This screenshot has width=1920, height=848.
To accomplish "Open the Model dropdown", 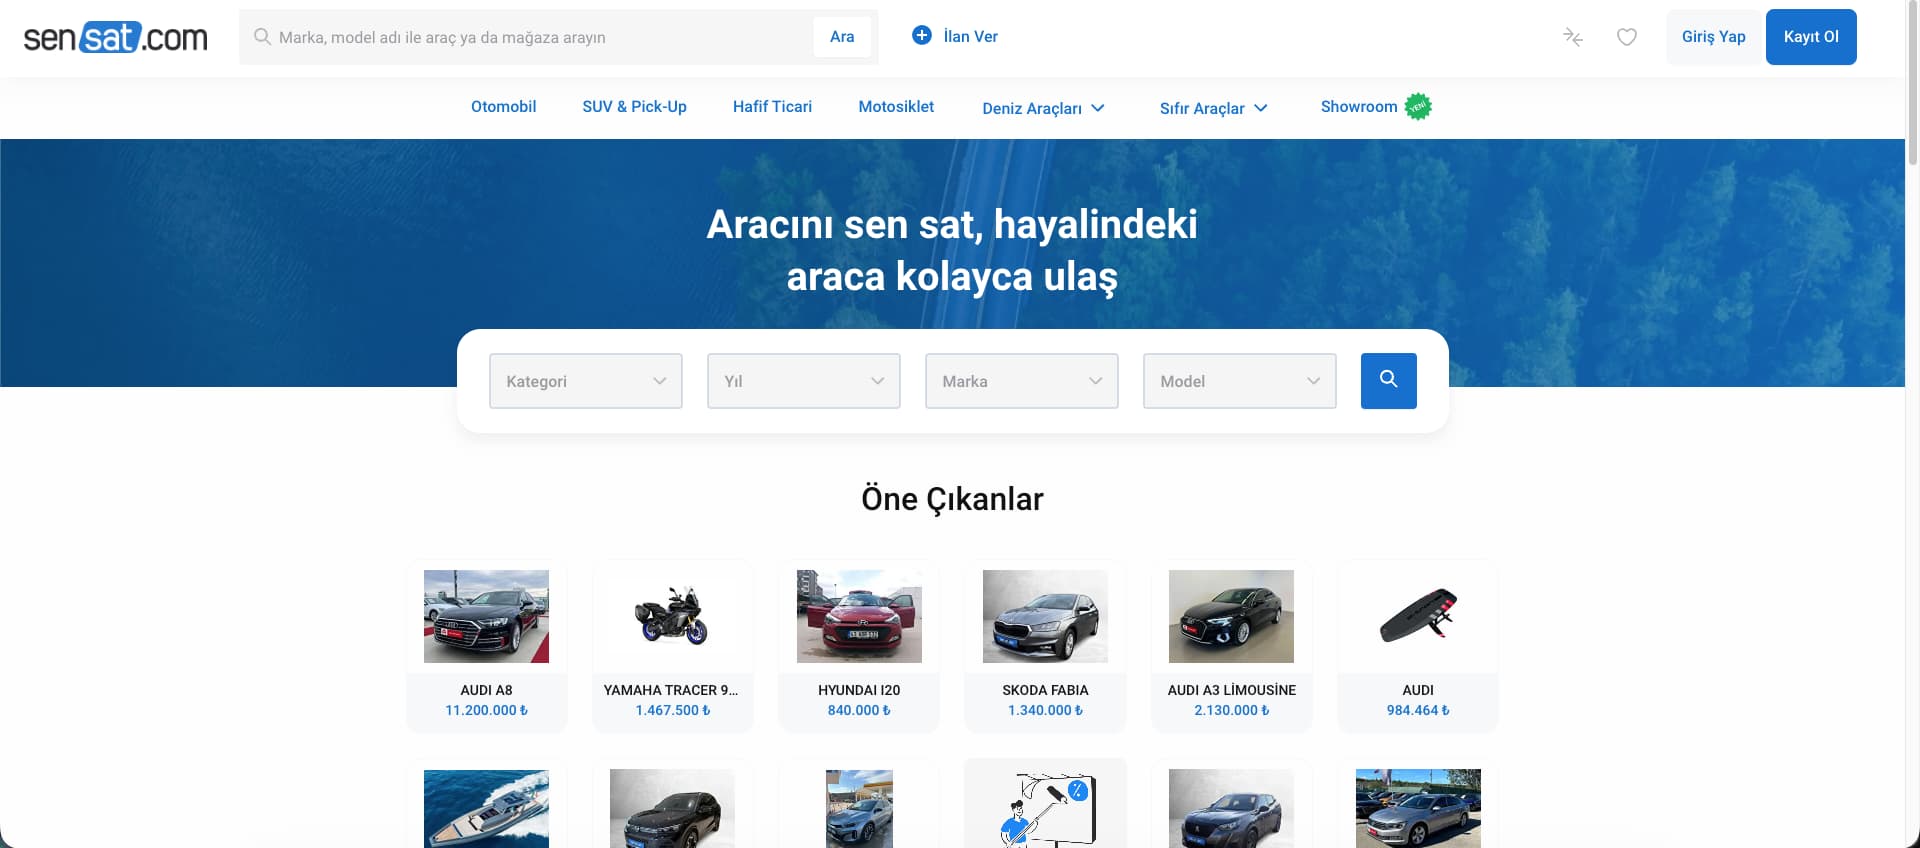I will click(x=1240, y=381).
